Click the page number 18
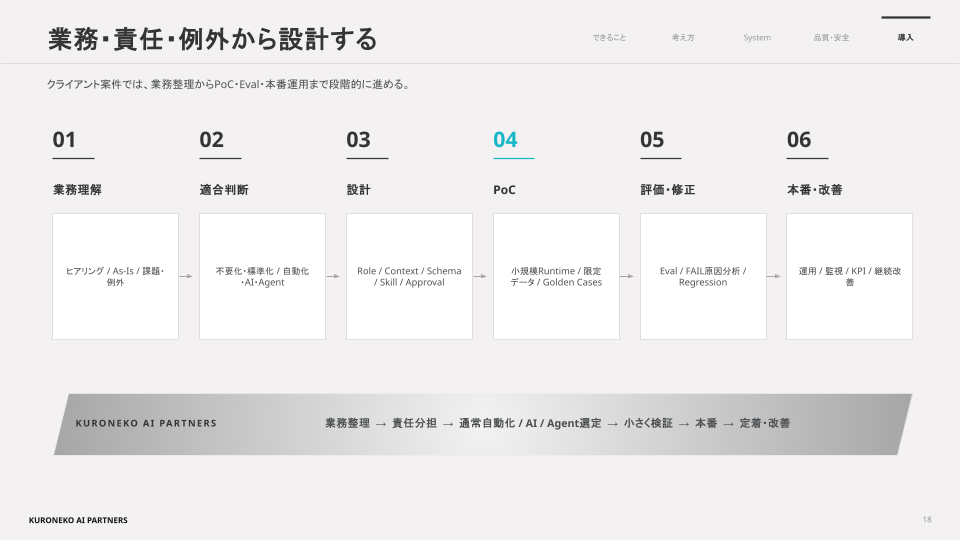This screenshot has width=960, height=540. [927, 520]
